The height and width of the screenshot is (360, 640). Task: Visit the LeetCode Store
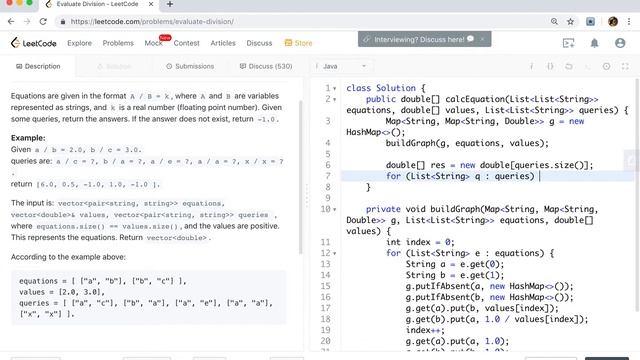pyautogui.click(x=298, y=43)
